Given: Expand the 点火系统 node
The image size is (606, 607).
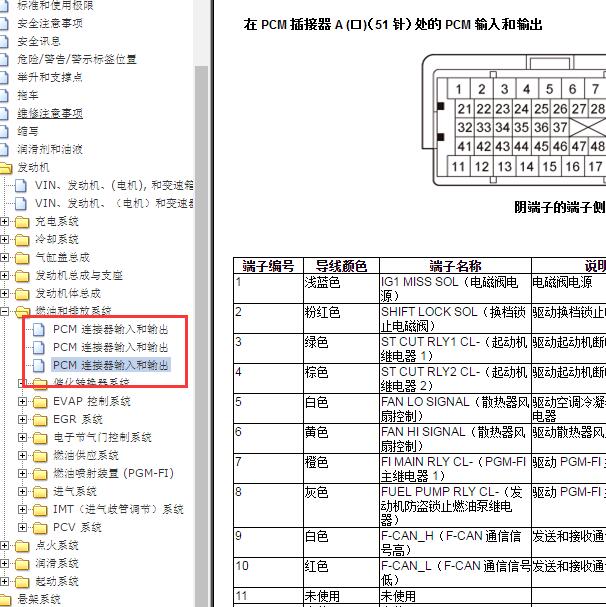Looking at the screenshot, I should coord(4,545).
